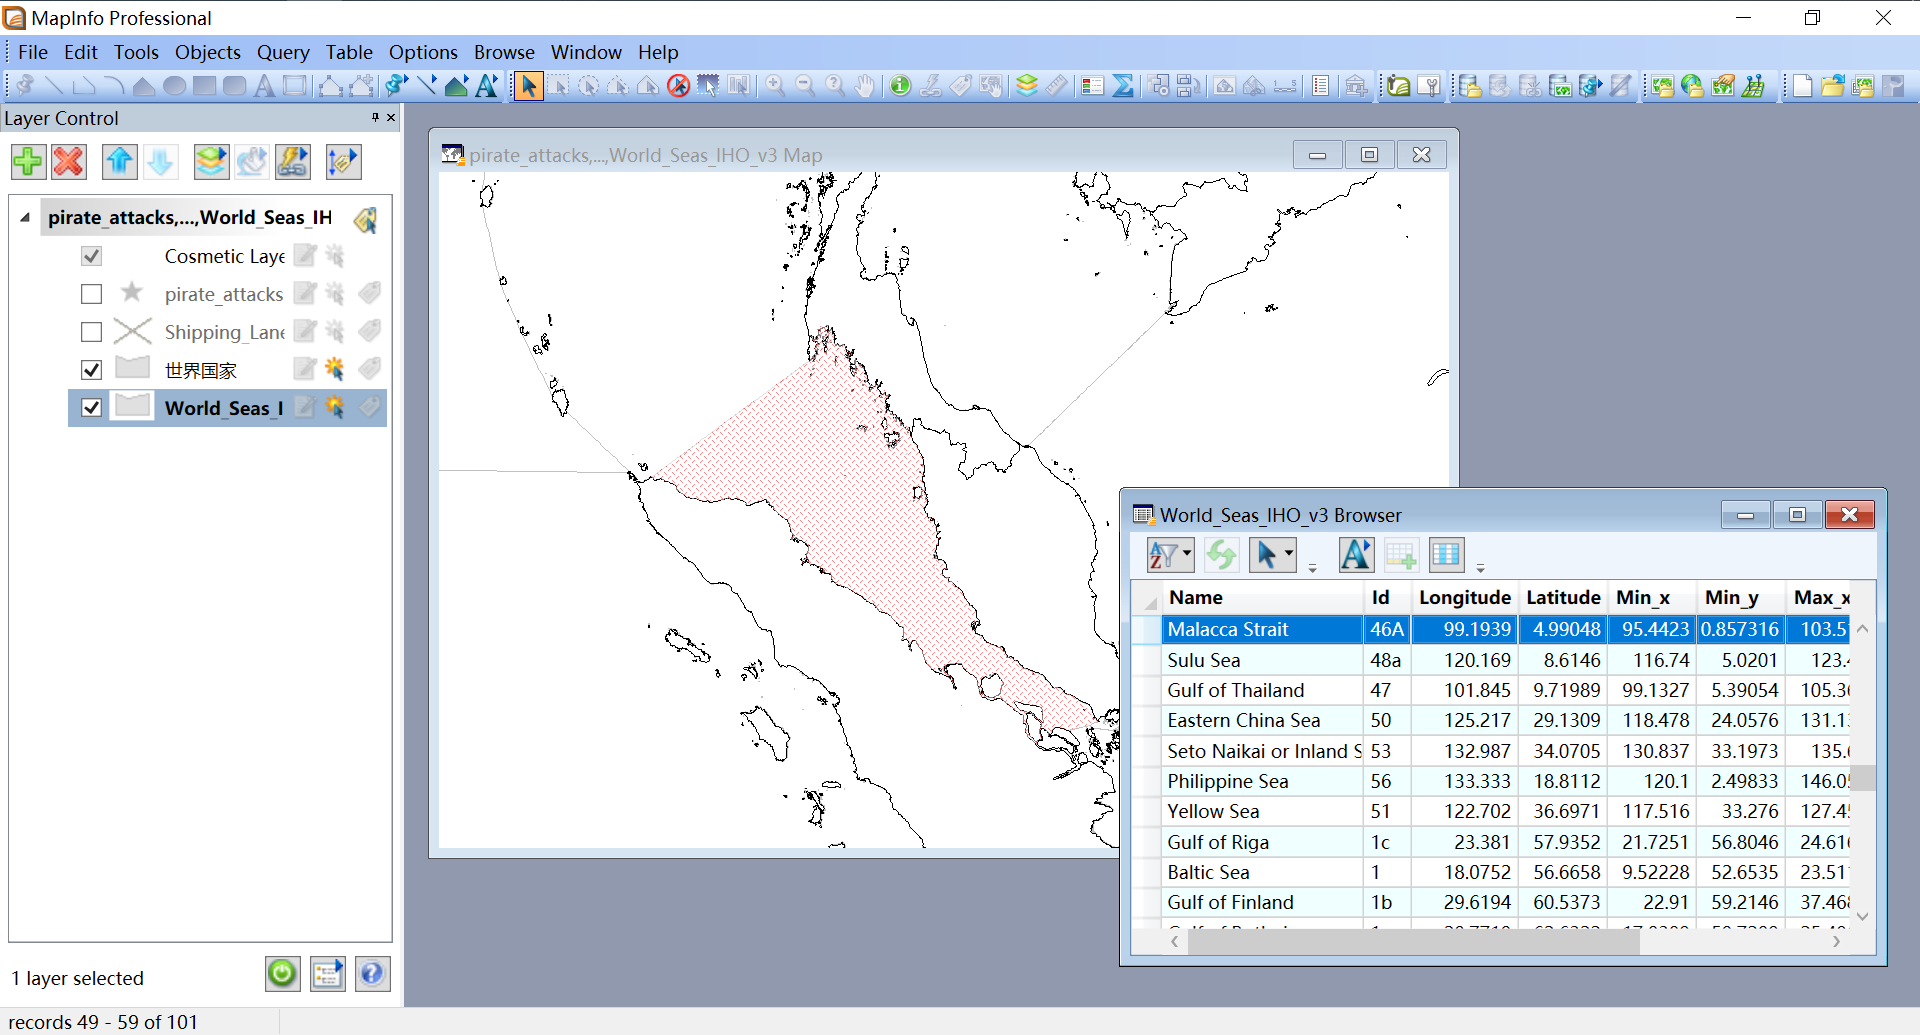Toggle automatic labels for Shipping_Lane layer

pyautogui.click(x=369, y=331)
